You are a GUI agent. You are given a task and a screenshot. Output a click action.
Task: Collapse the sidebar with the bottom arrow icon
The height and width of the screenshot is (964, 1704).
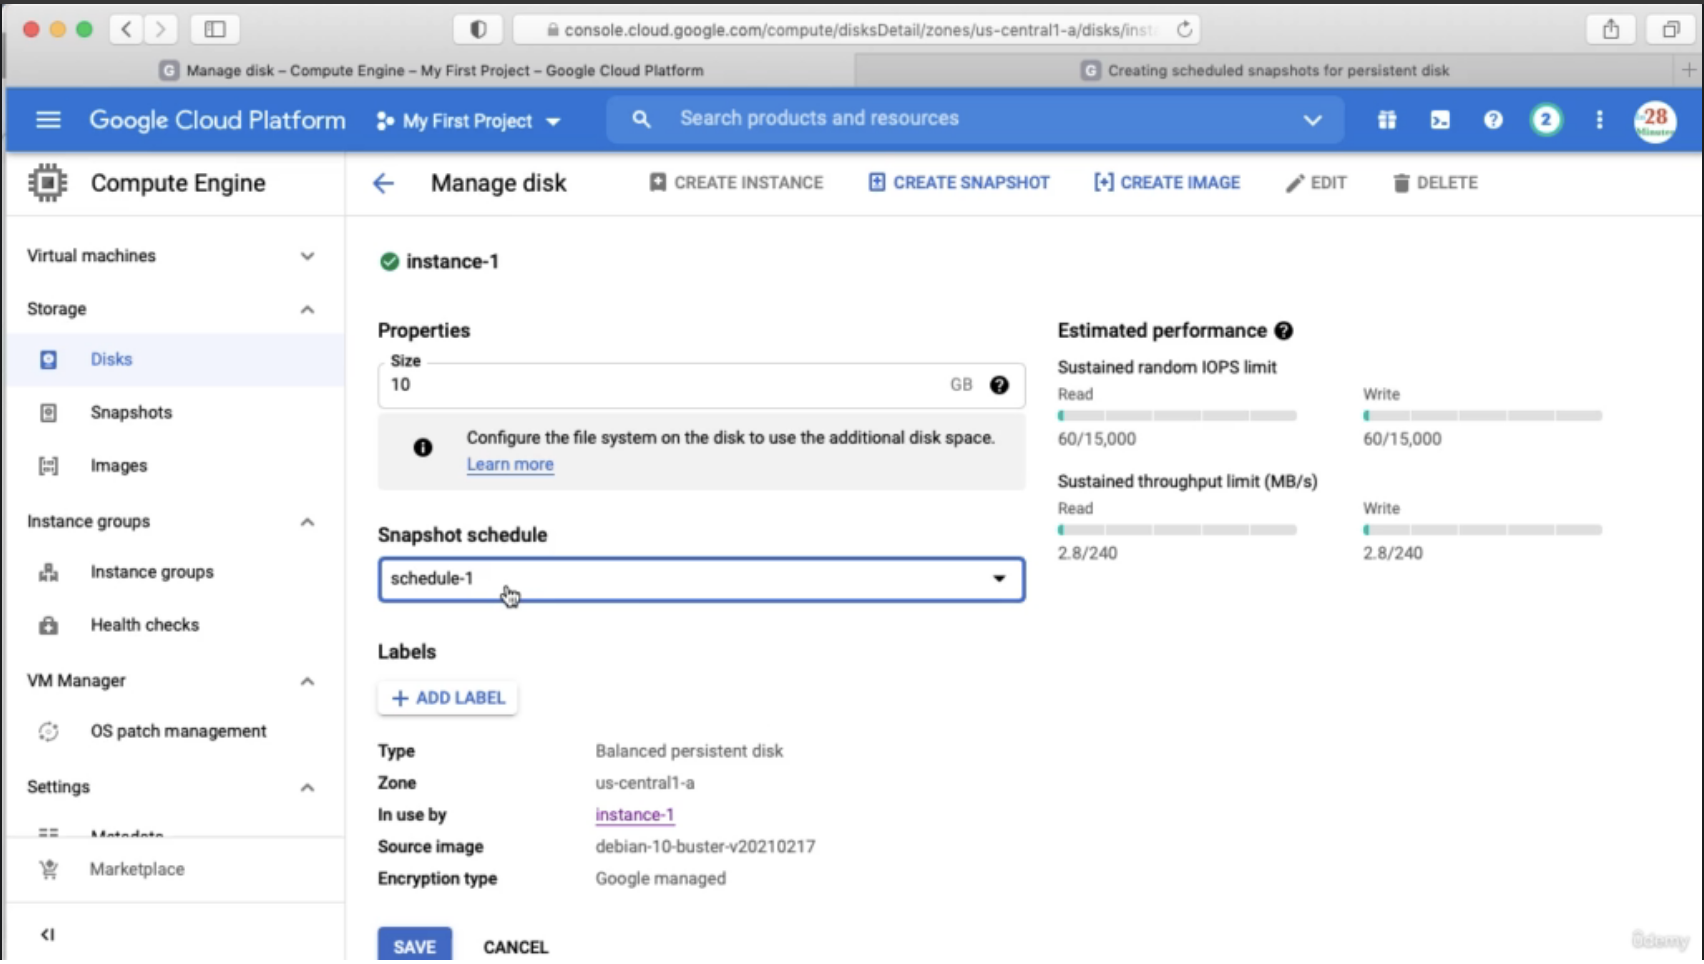coord(47,935)
